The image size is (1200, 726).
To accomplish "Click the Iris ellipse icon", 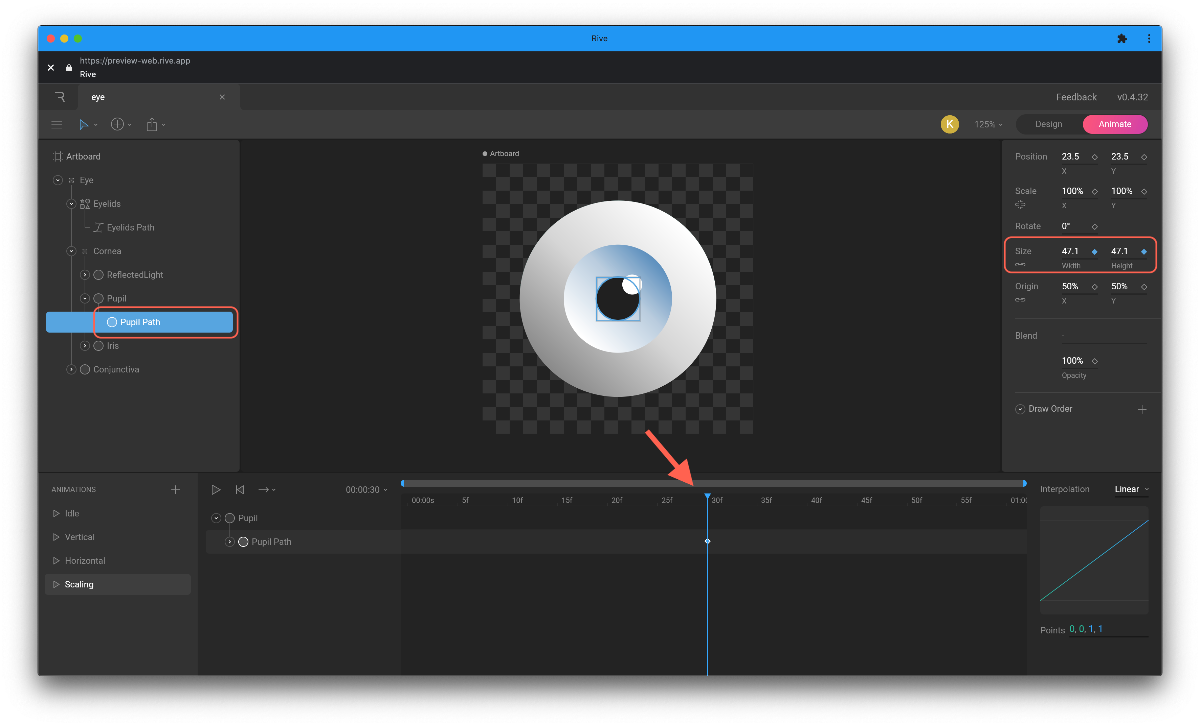I will [98, 346].
